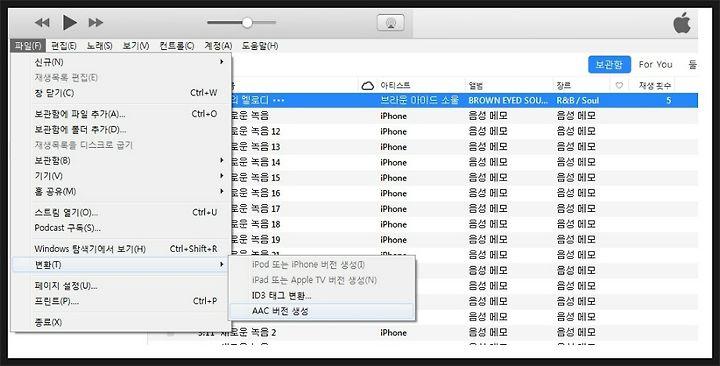Expand the 홈 공유(M) submenu

(122, 191)
